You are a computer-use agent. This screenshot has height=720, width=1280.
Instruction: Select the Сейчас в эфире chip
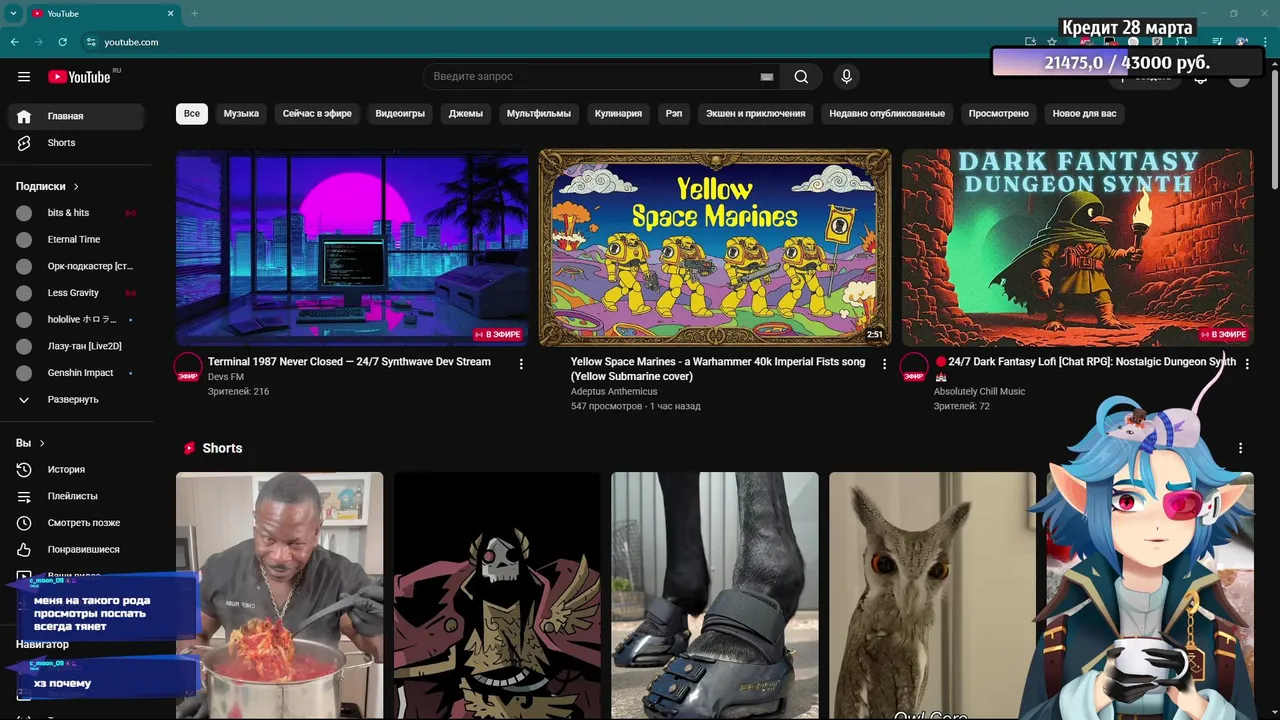[317, 113]
